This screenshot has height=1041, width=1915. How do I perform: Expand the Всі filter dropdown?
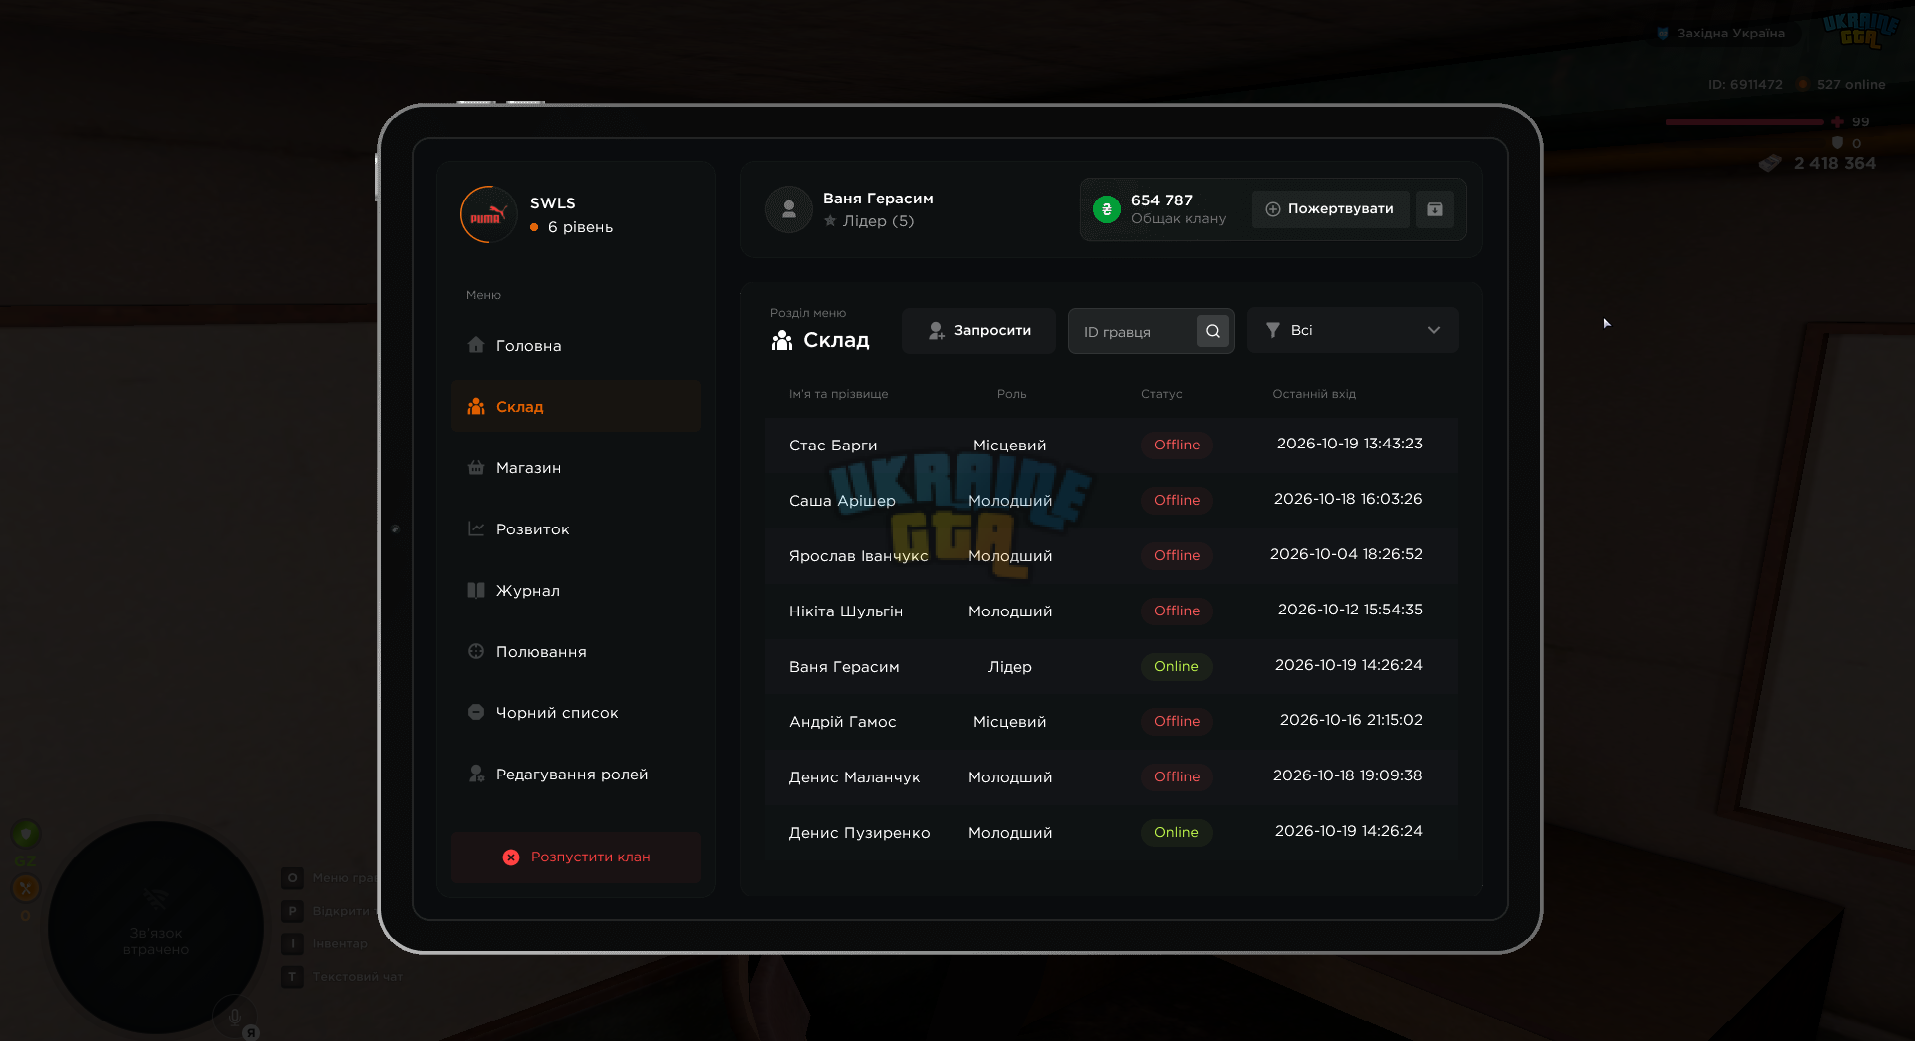coord(1352,331)
